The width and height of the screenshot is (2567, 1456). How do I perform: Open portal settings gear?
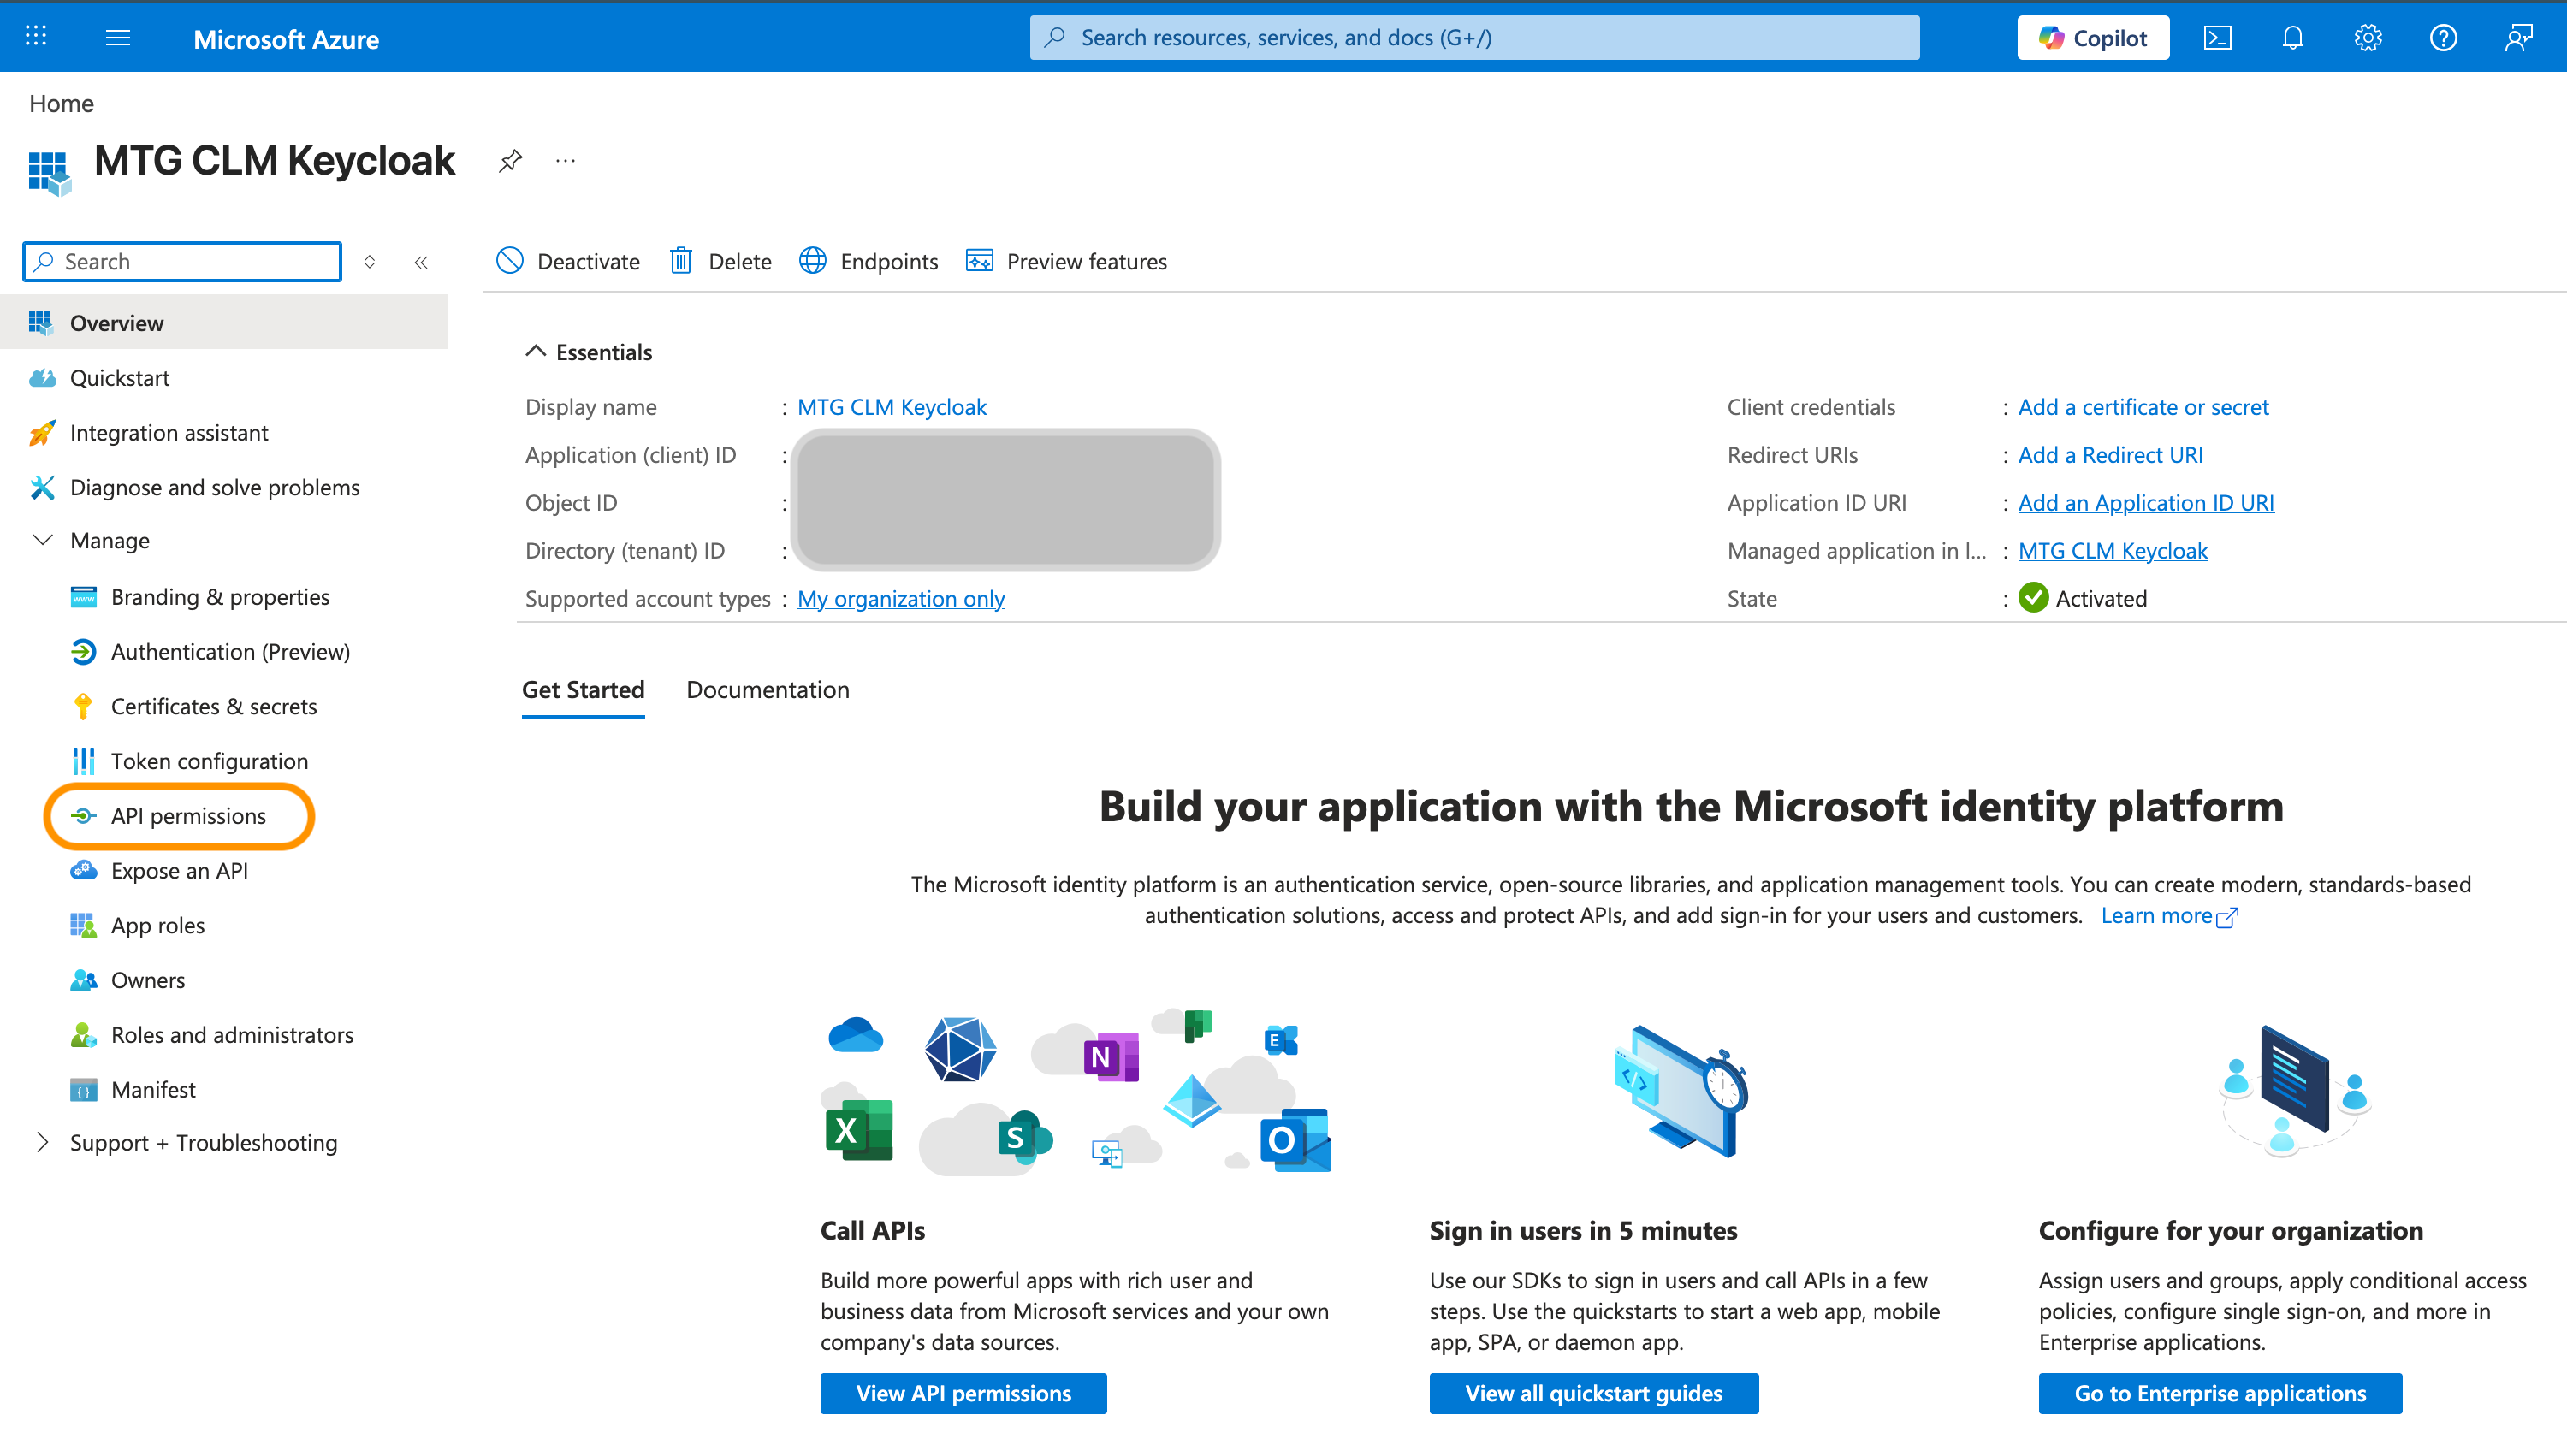(x=2367, y=38)
